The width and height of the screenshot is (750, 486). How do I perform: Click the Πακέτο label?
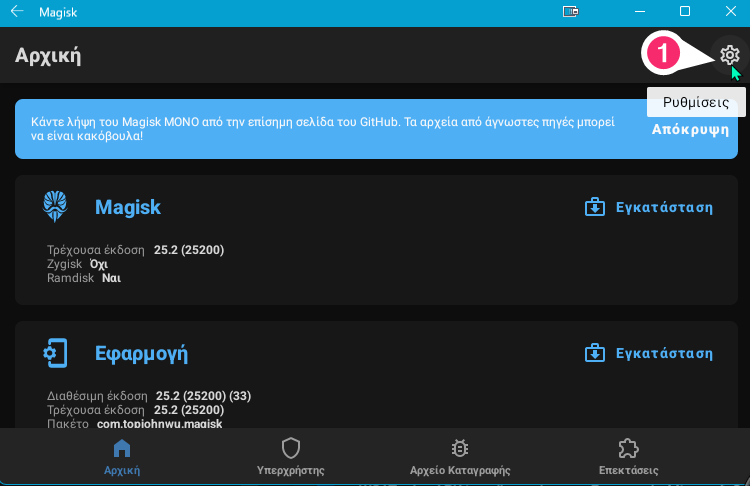coord(67,423)
